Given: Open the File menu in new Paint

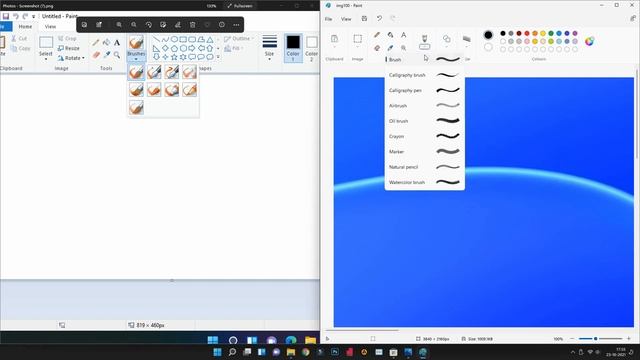Looking at the screenshot, I should (329, 19).
